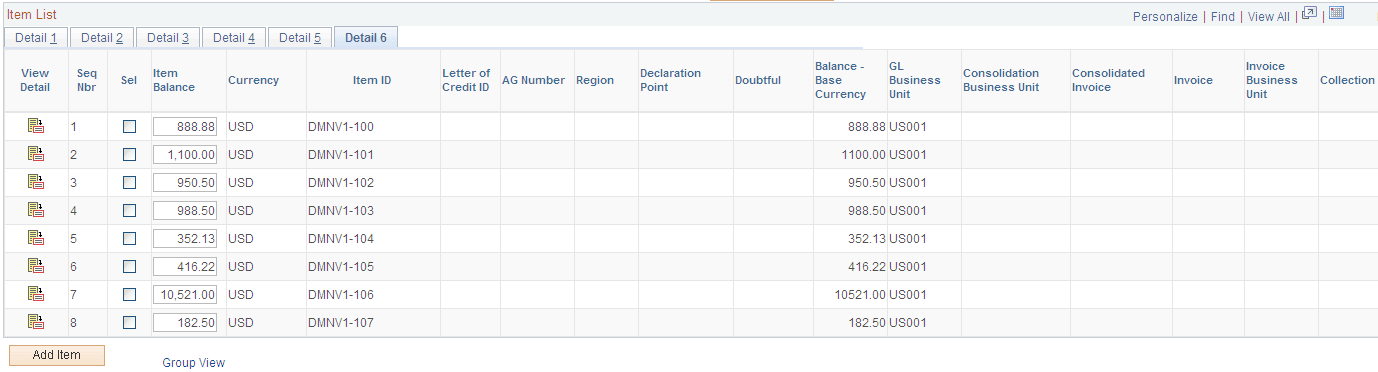Sort by the Declaration Point header

671,80
